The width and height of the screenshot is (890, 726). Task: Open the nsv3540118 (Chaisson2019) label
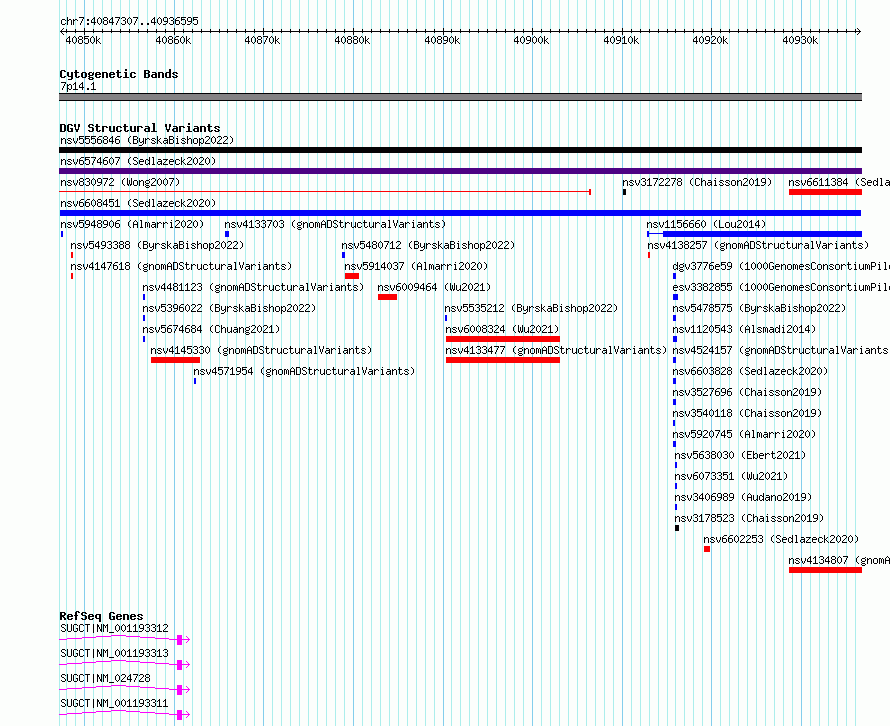pos(748,413)
